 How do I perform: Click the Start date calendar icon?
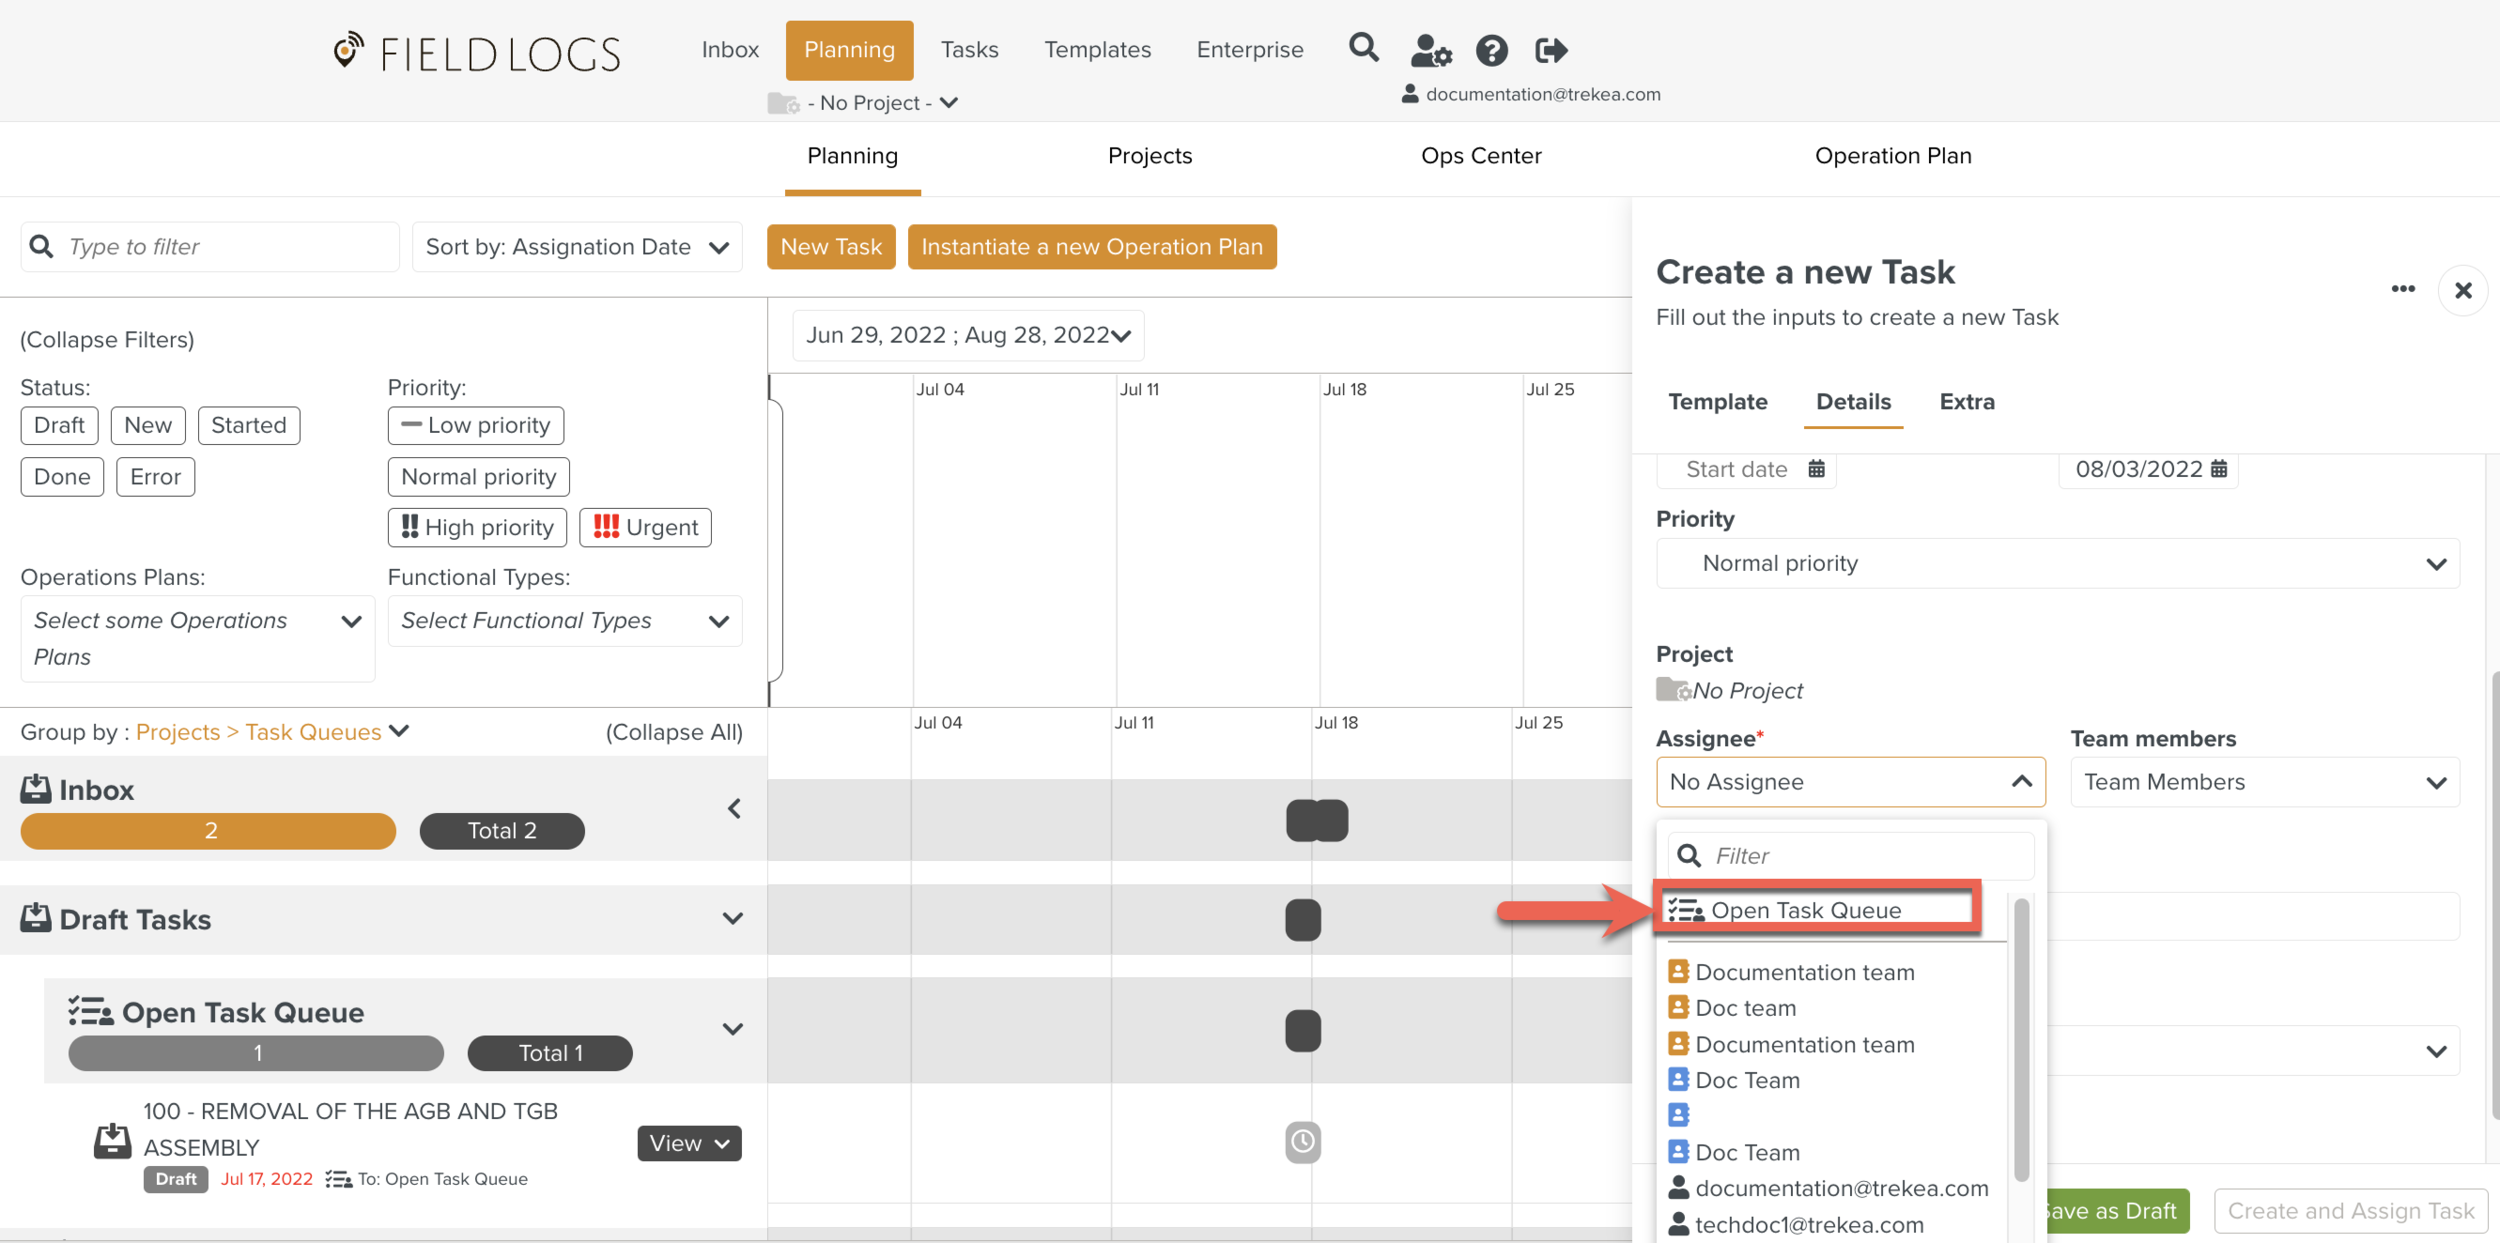1816,469
